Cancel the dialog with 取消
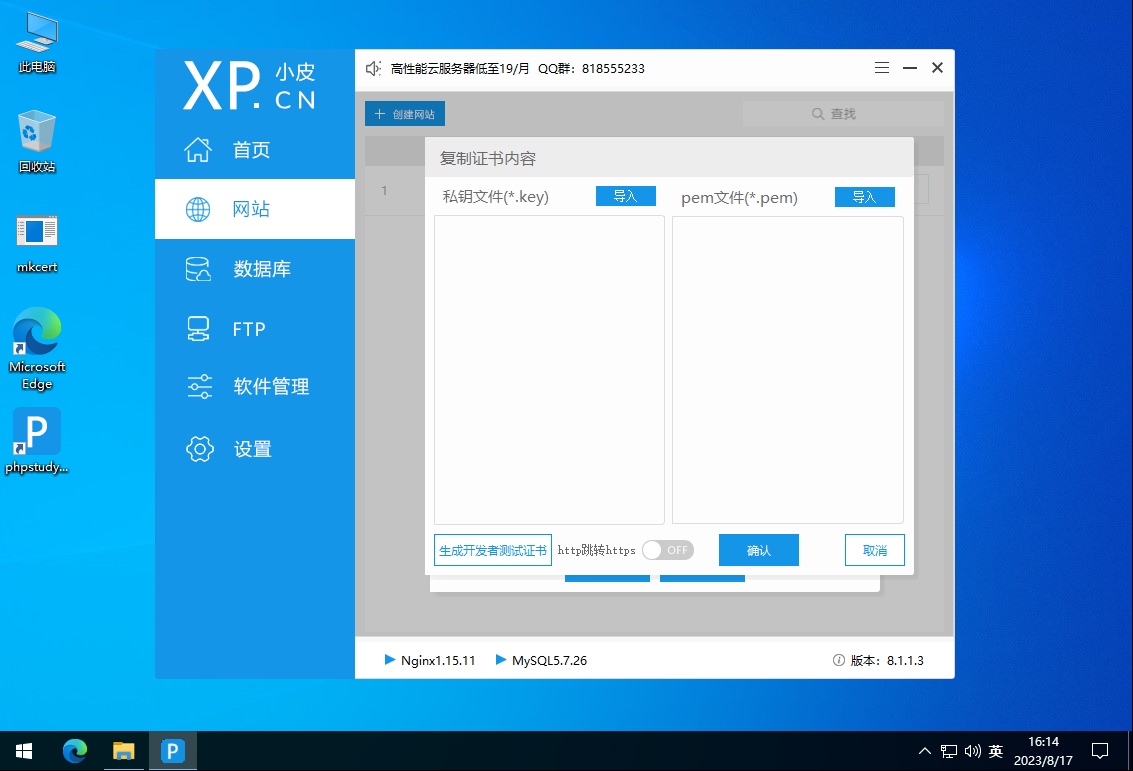The height and width of the screenshot is (771, 1133). 874,551
